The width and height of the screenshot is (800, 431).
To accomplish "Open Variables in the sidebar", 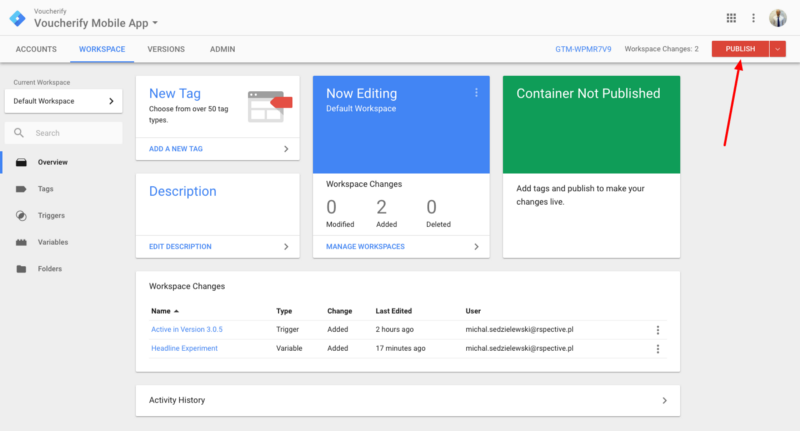I will (x=53, y=242).
